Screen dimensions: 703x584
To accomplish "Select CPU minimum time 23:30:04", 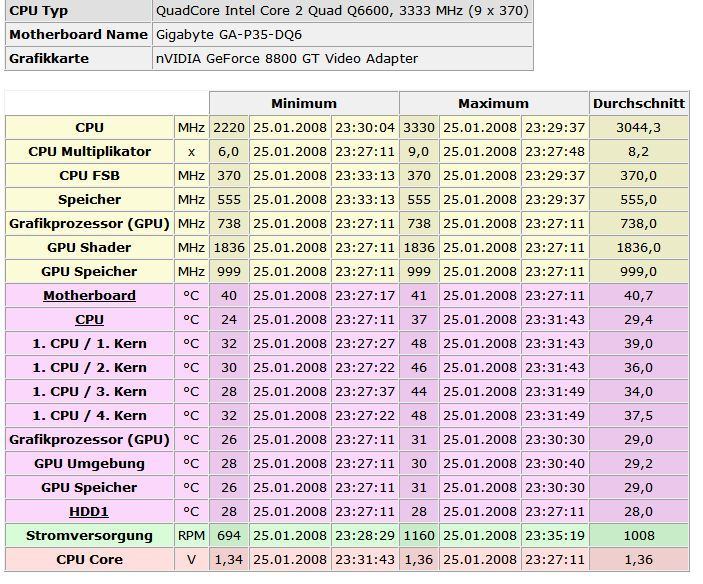I will coord(365,128).
